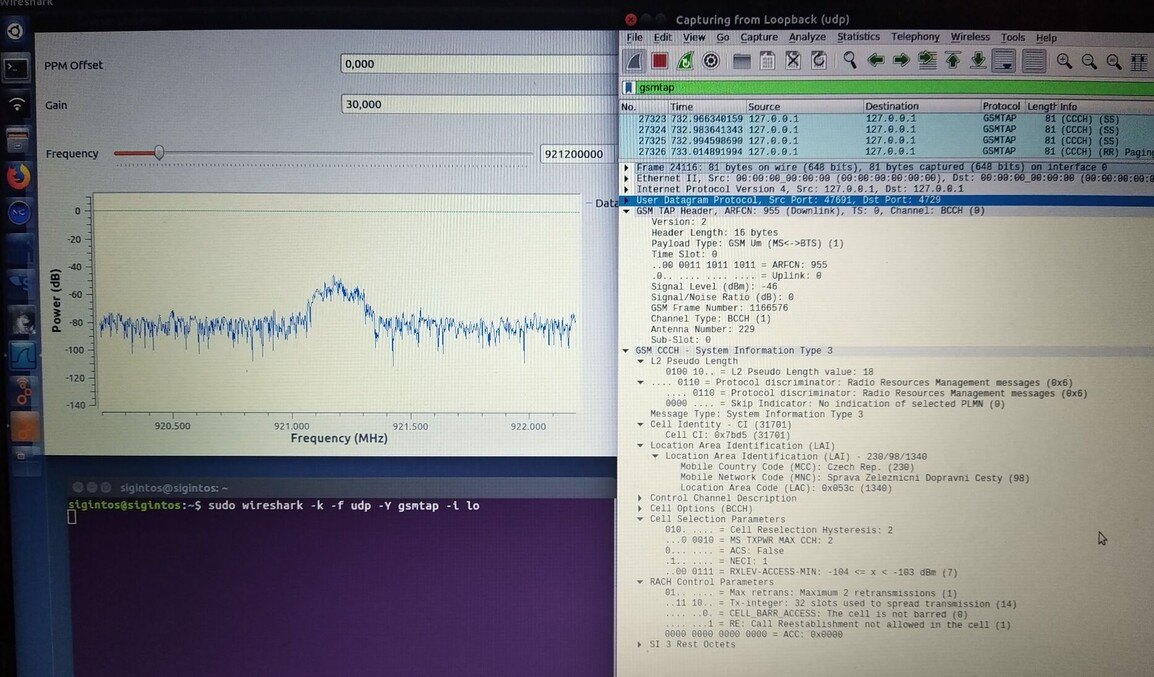Collapse the Cell Selection Parameters node
1154x677 pixels.
pos(640,519)
